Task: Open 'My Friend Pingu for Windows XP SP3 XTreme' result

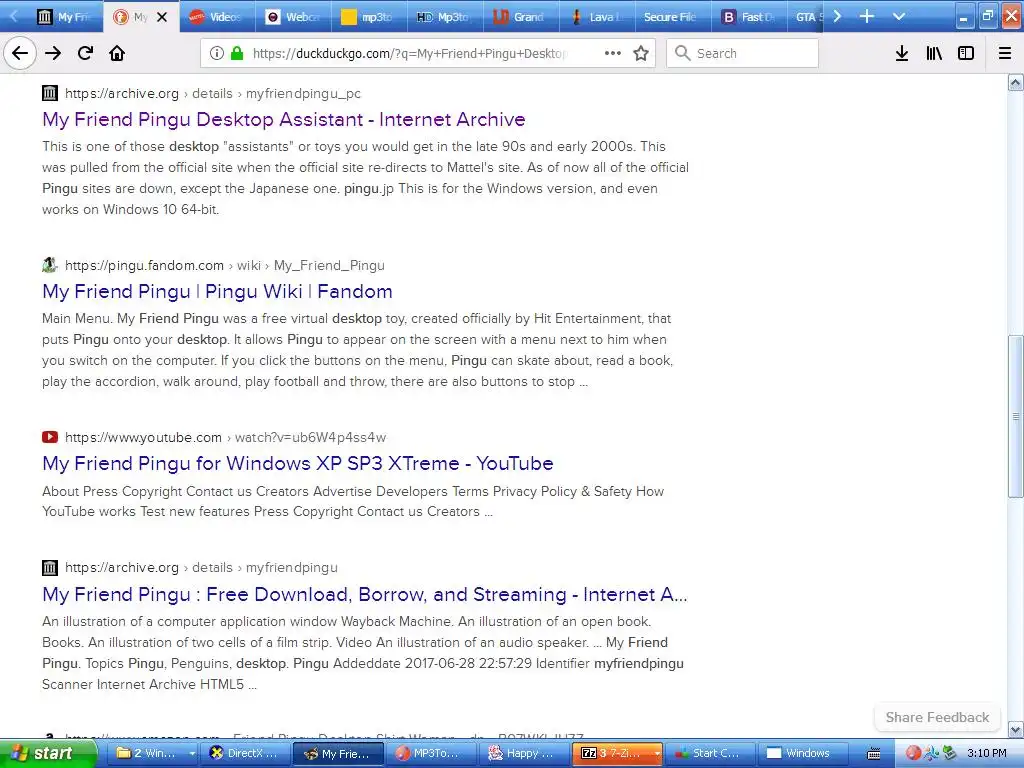Action: [x=298, y=464]
